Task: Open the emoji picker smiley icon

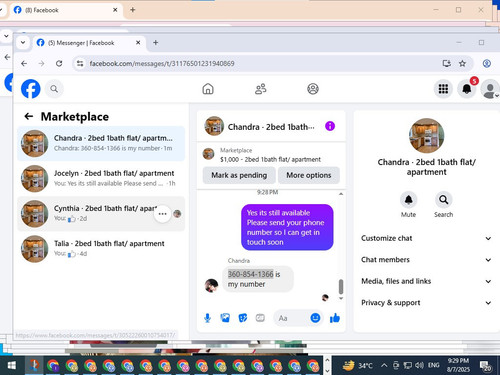Action: tap(315, 318)
